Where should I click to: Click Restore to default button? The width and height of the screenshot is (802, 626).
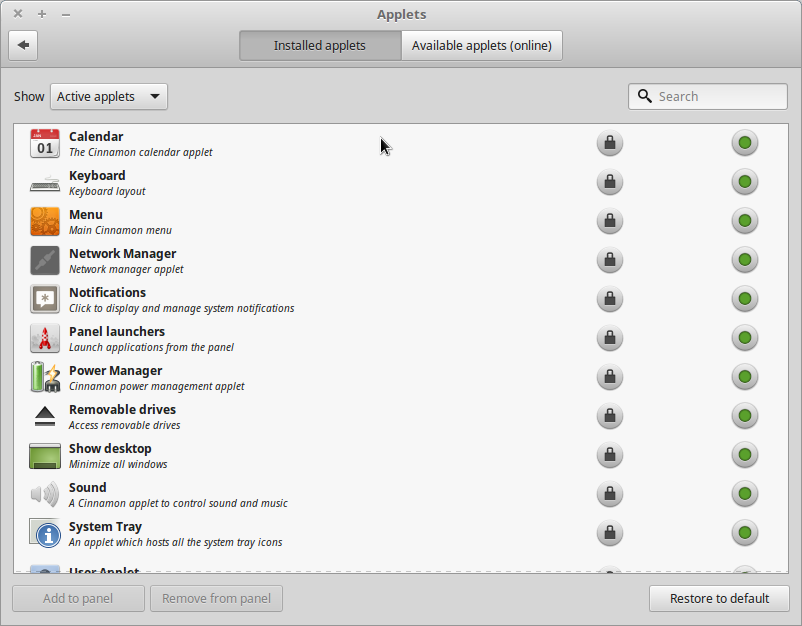click(719, 598)
